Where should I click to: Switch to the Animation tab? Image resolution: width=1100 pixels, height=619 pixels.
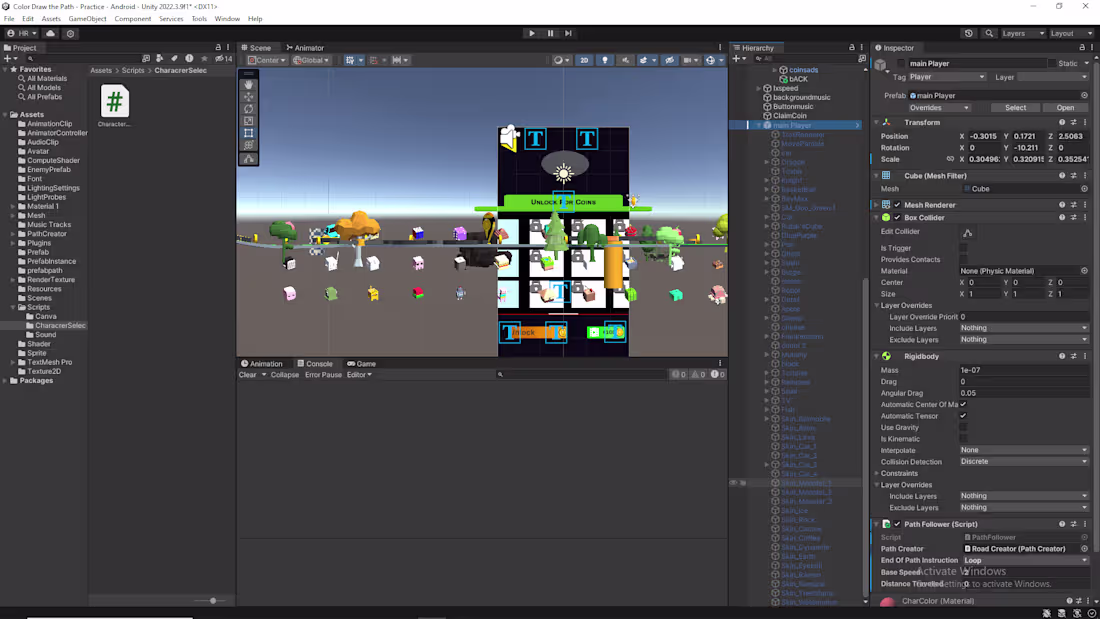(x=262, y=364)
